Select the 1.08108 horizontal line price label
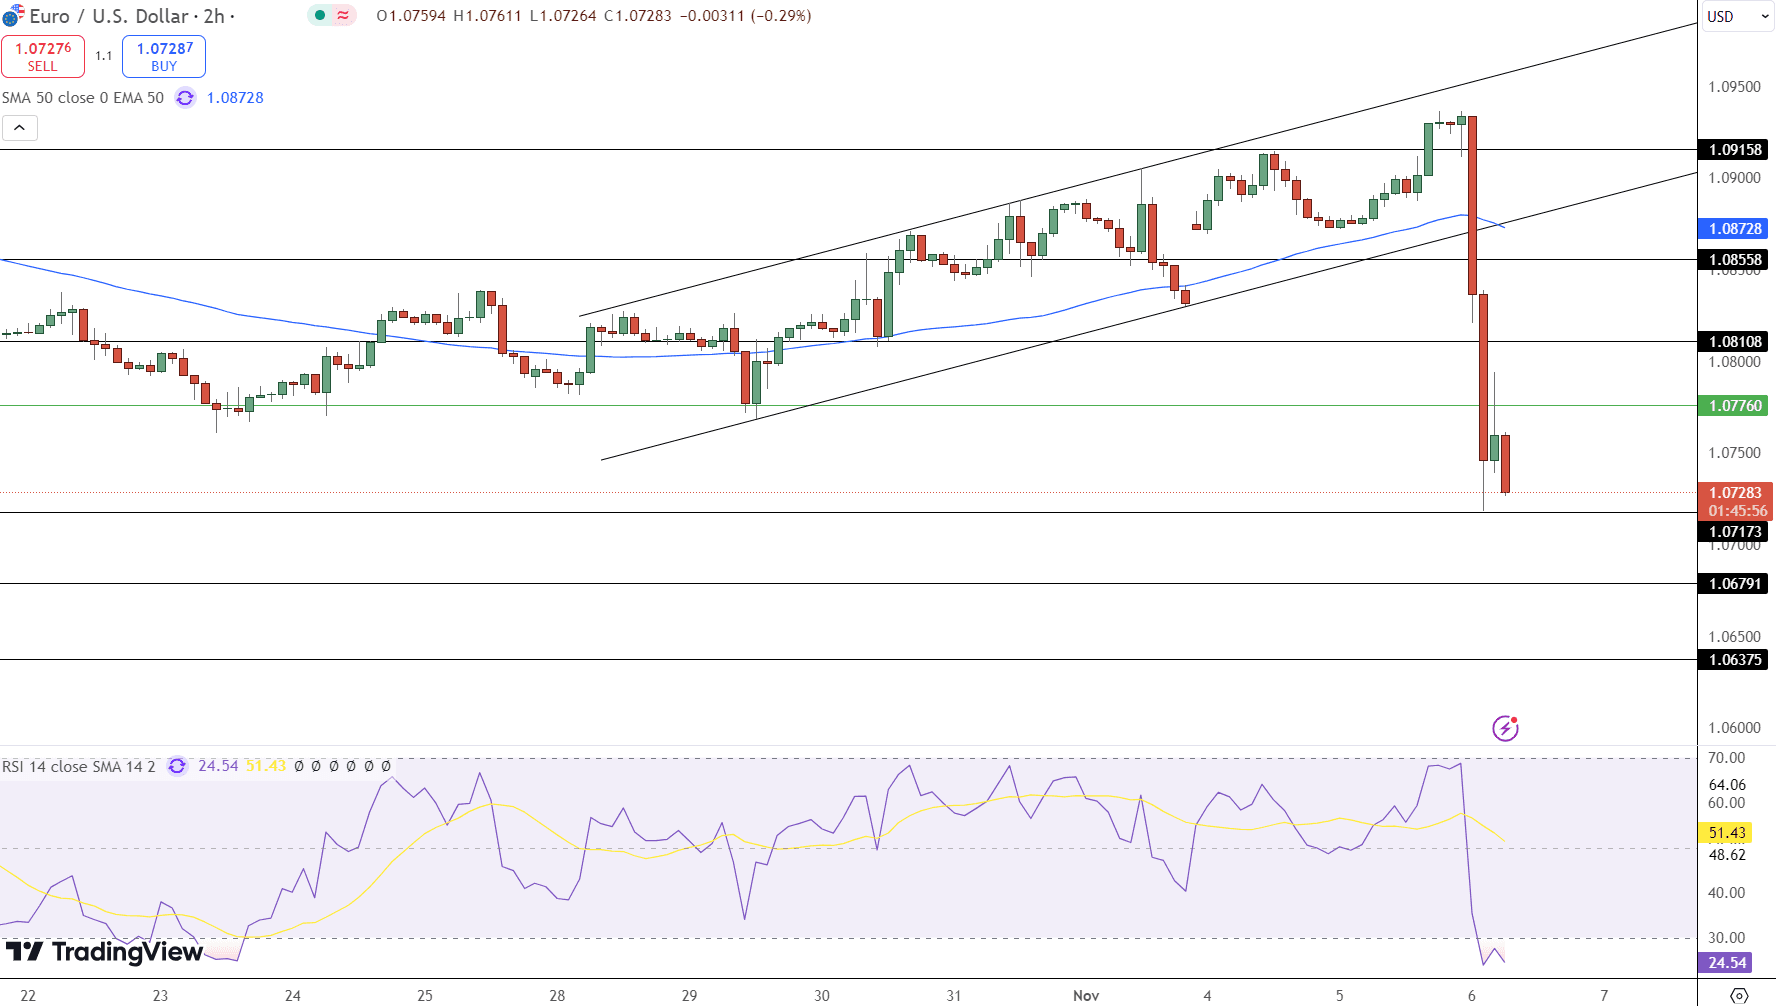The image size is (1776, 1006). [1733, 342]
